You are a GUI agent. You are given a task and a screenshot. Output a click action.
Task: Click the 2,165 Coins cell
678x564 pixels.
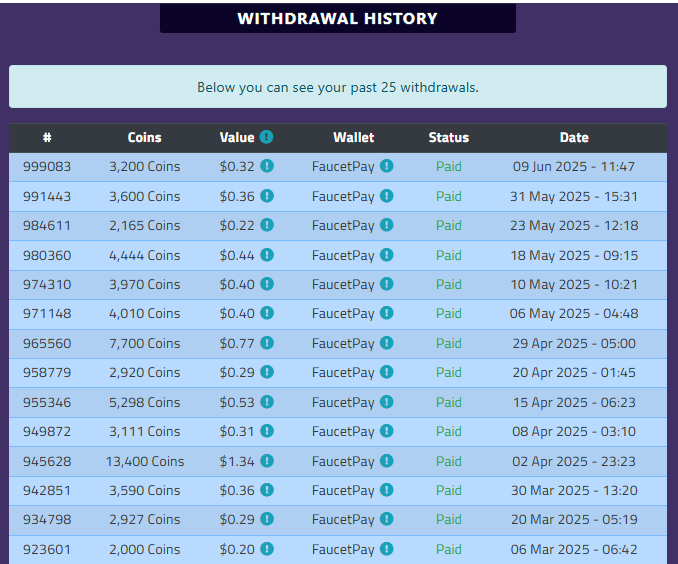click(144, 225)
